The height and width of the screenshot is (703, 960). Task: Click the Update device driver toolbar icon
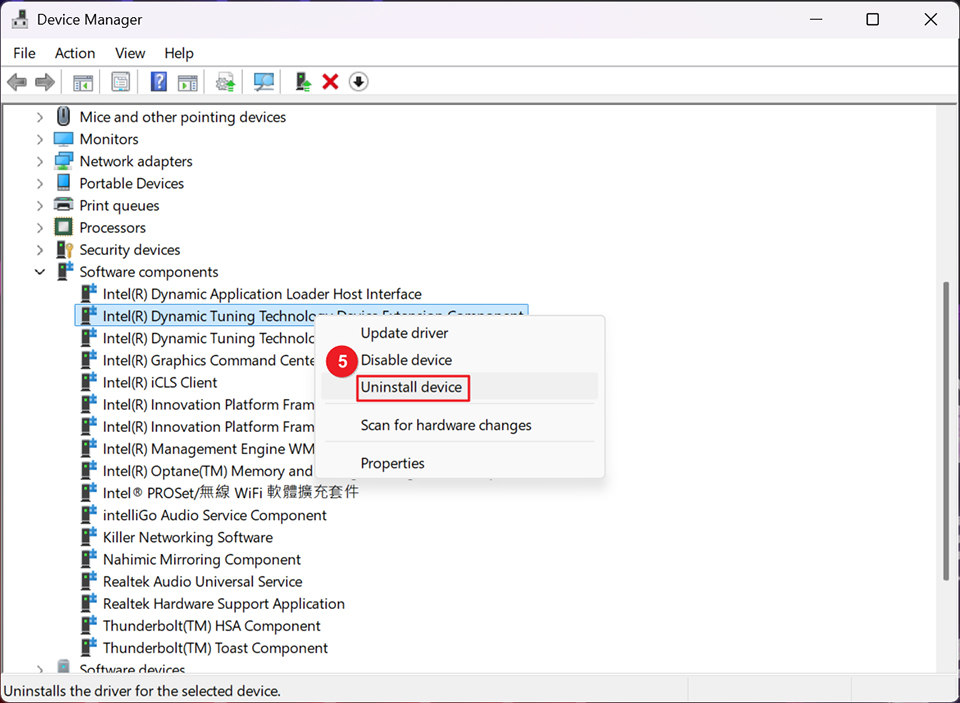(x=225, y=81)
